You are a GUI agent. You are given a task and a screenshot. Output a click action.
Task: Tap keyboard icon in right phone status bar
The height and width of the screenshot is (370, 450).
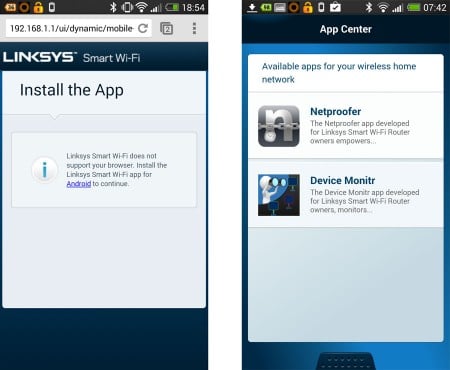[280, 7]
